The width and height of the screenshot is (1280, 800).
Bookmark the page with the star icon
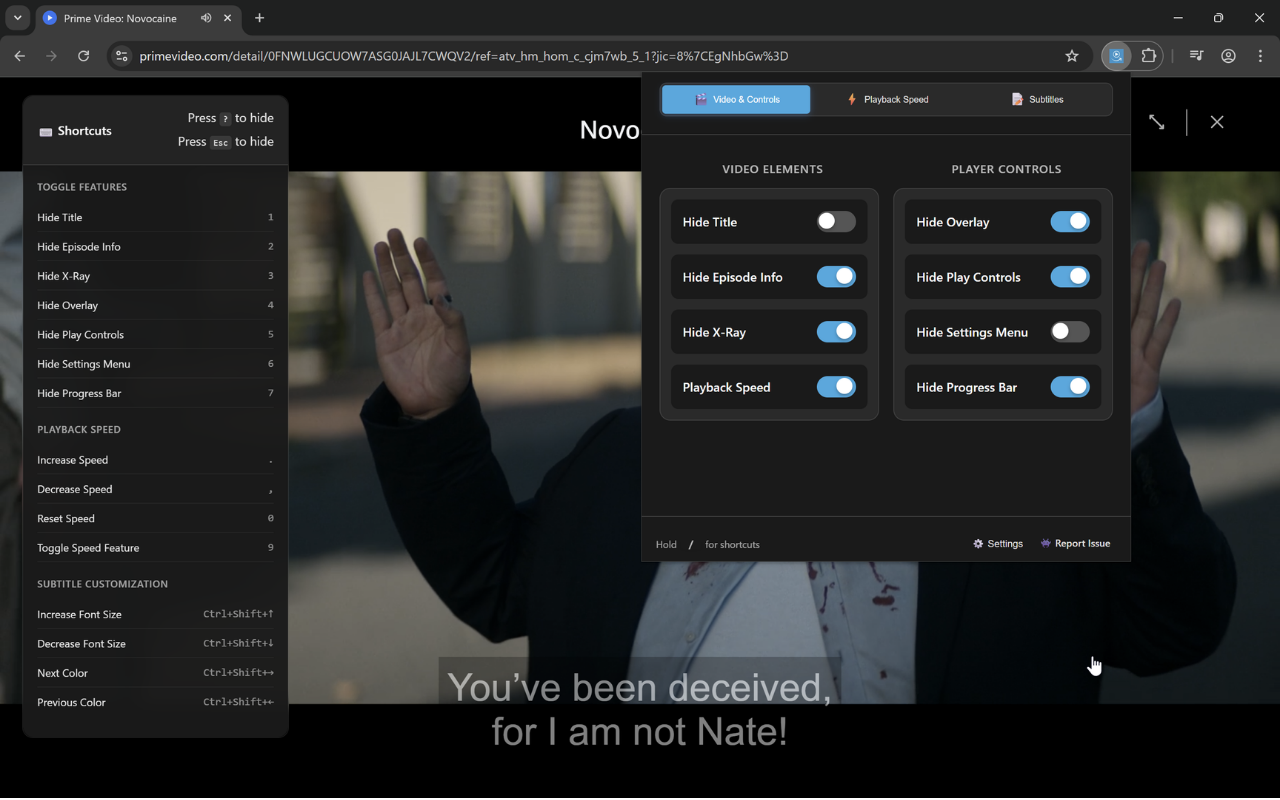[x=1072, y=56]
